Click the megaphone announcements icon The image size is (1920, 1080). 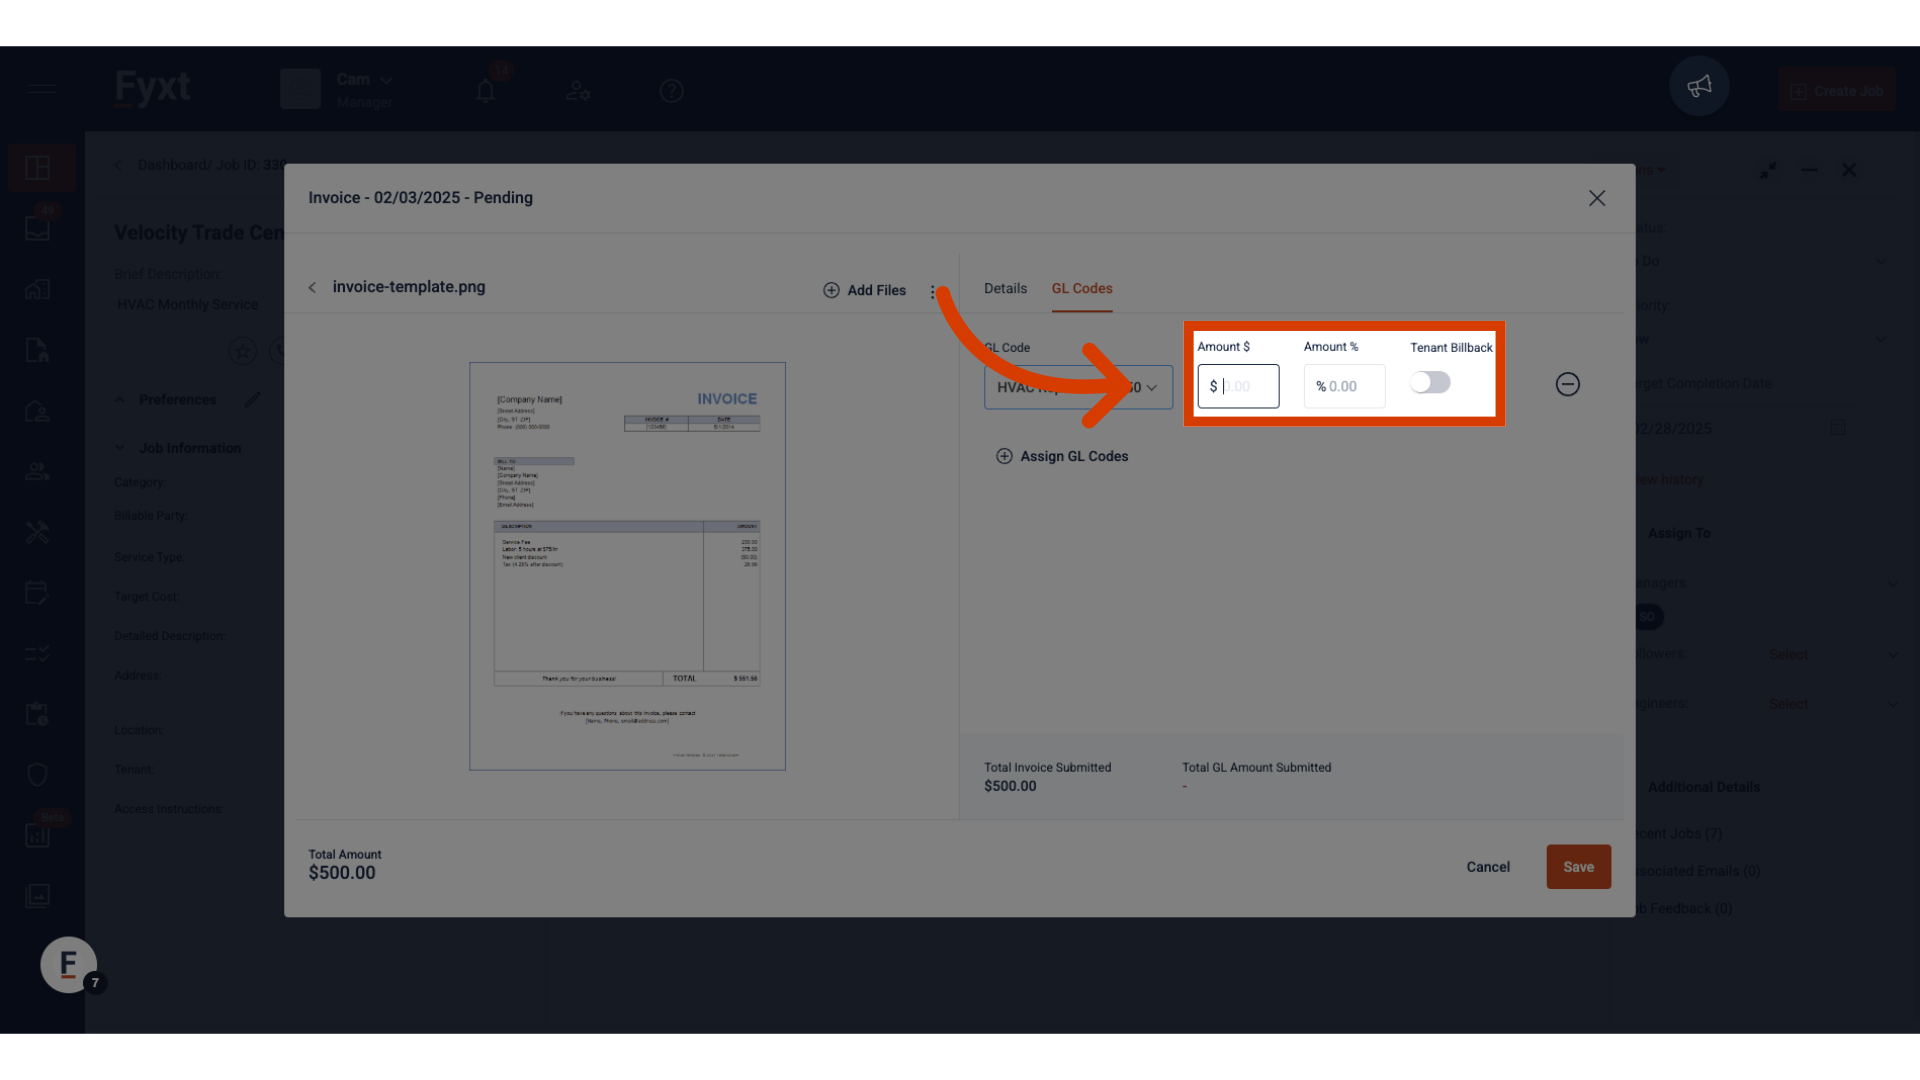point(1699,87)
